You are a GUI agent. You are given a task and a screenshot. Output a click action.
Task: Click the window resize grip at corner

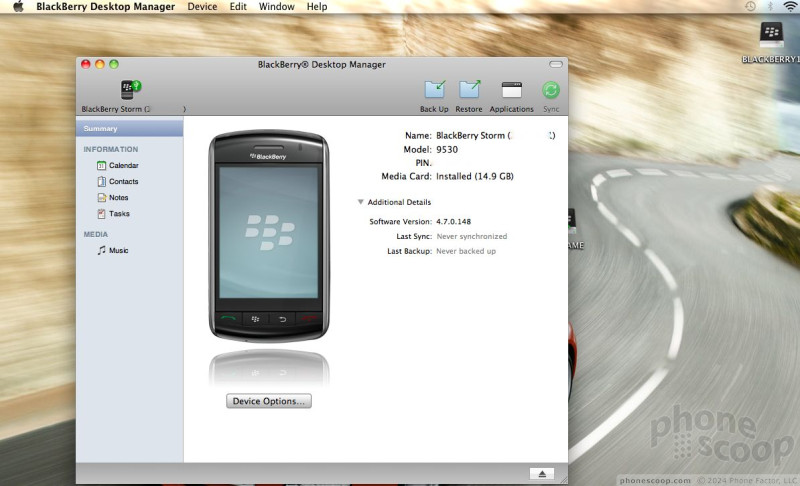coord(563,479)
